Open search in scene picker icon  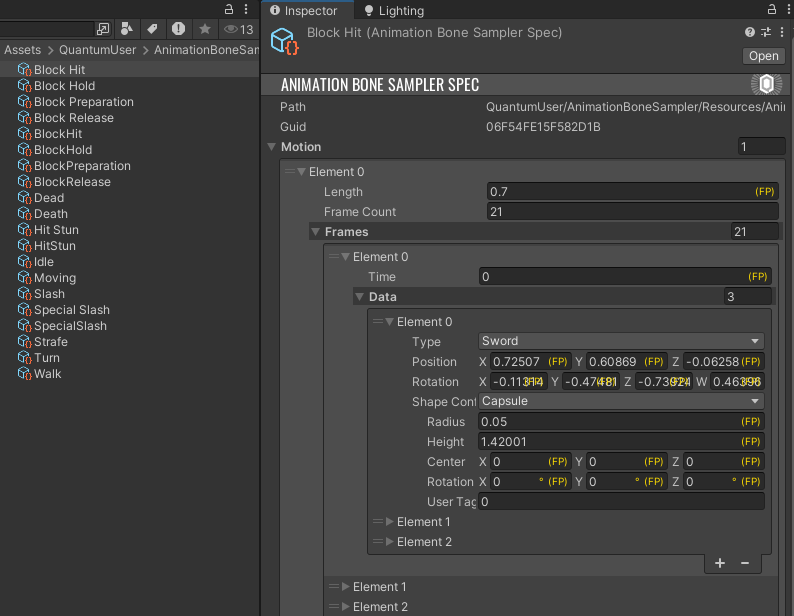pos(103,29)
